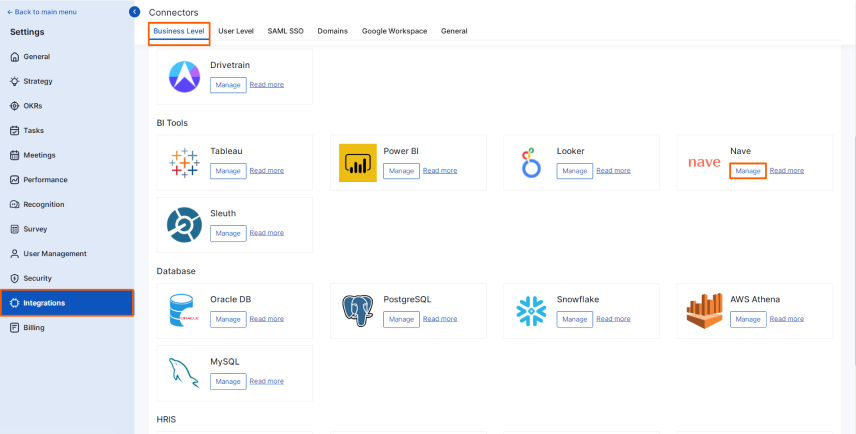The height and width of the screenshot is (434, 856).
Task: Click the Oracle DB logo
Action: 185,311
